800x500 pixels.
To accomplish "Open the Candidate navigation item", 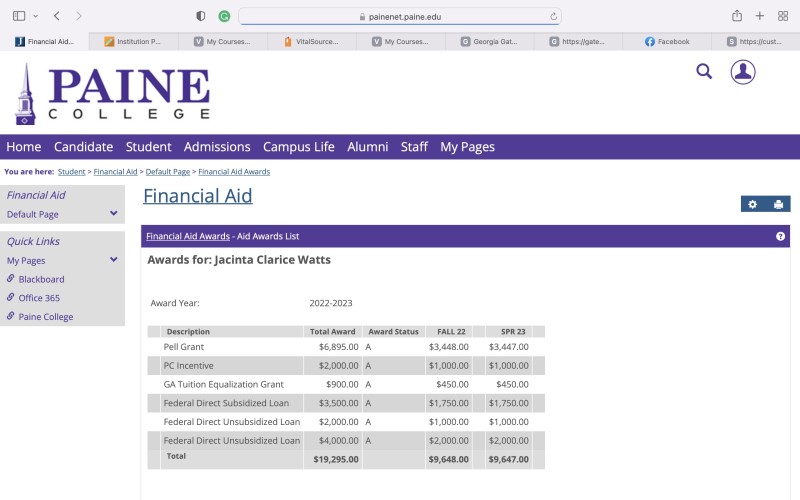I will 84,147.
